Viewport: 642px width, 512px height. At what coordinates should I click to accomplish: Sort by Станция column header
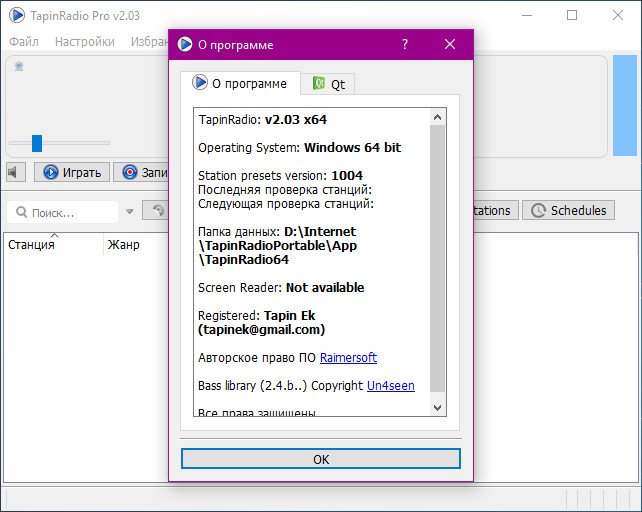(x=53, y=244)
